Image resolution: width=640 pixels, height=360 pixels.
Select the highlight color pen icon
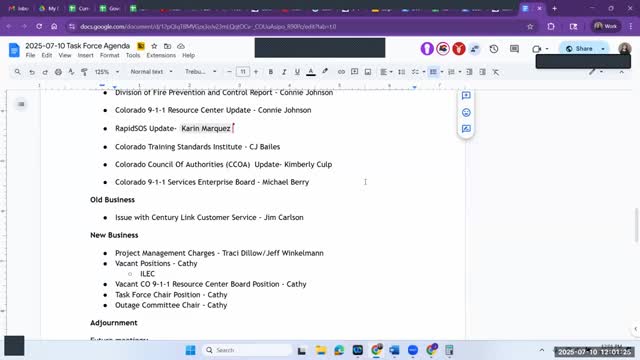coord(325,71)
